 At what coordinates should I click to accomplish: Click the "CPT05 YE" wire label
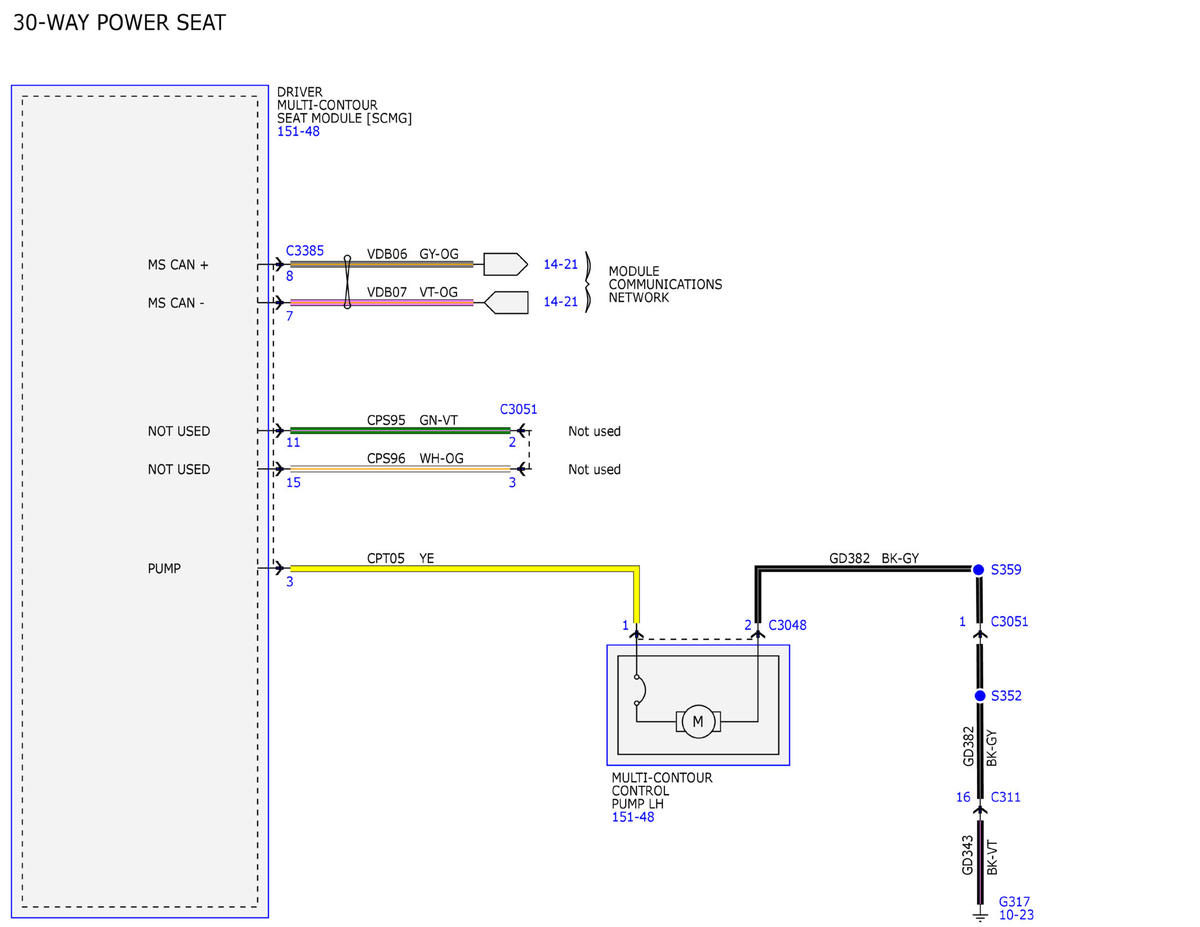pyautogui.click(x=400, y=558)
